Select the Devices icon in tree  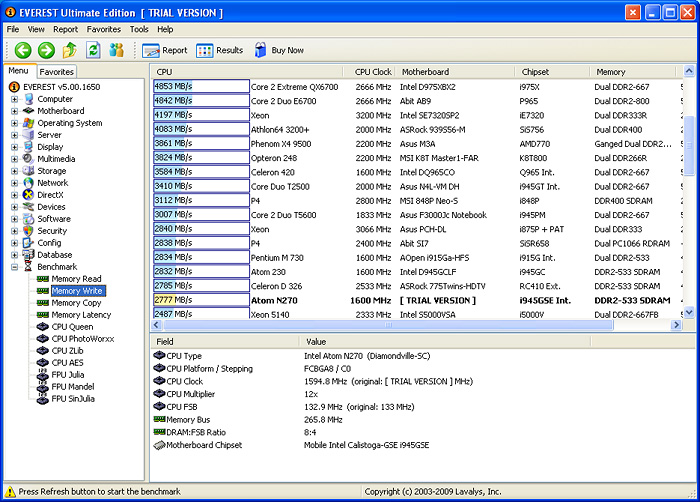pos(29,207)
